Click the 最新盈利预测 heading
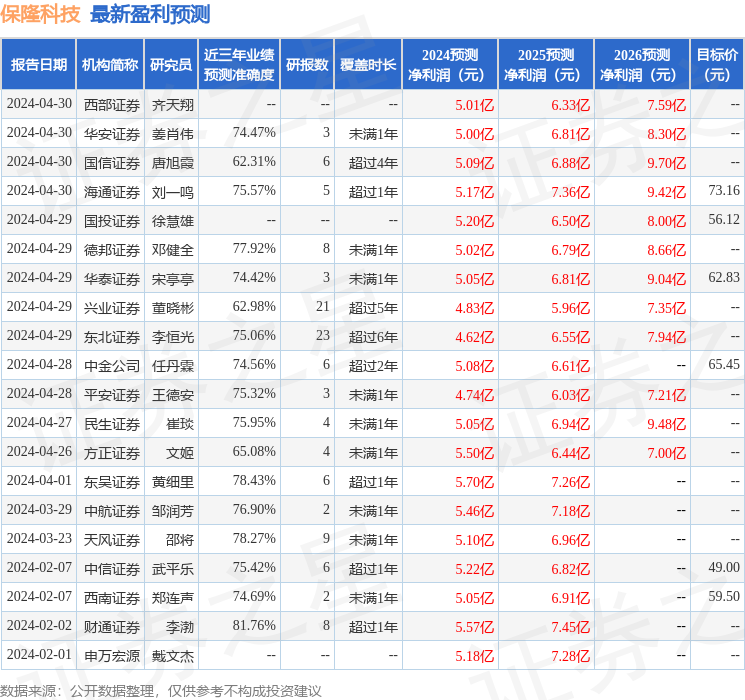 (150, 14)
